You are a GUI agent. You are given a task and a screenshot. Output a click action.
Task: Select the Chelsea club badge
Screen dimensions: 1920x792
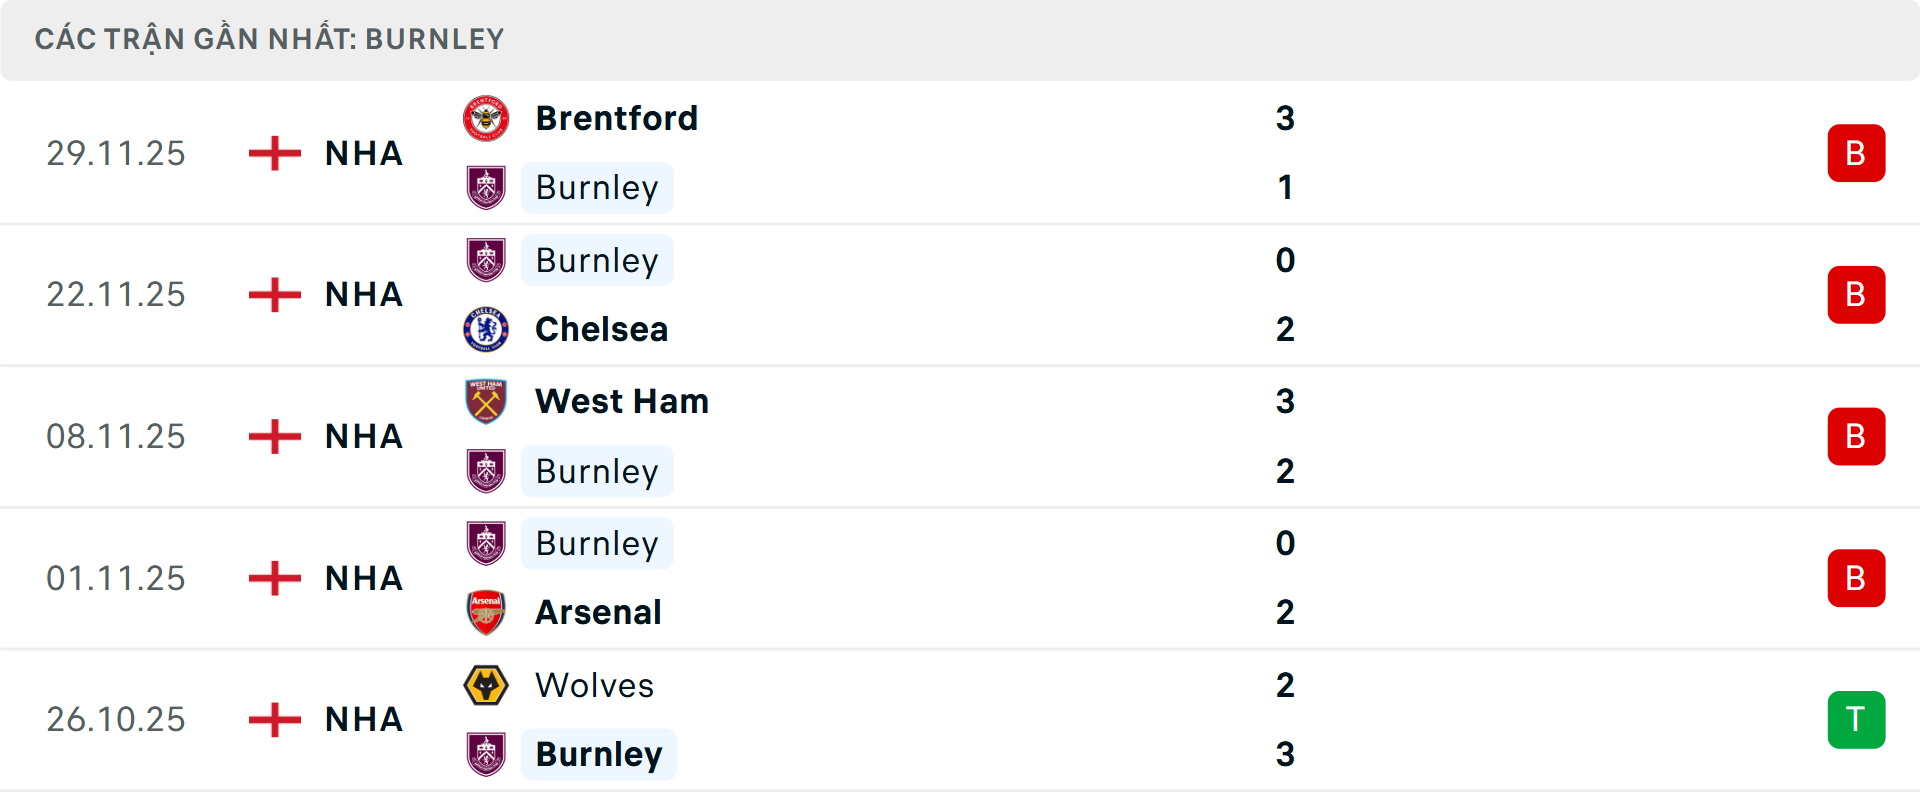[x=487, y=329]
